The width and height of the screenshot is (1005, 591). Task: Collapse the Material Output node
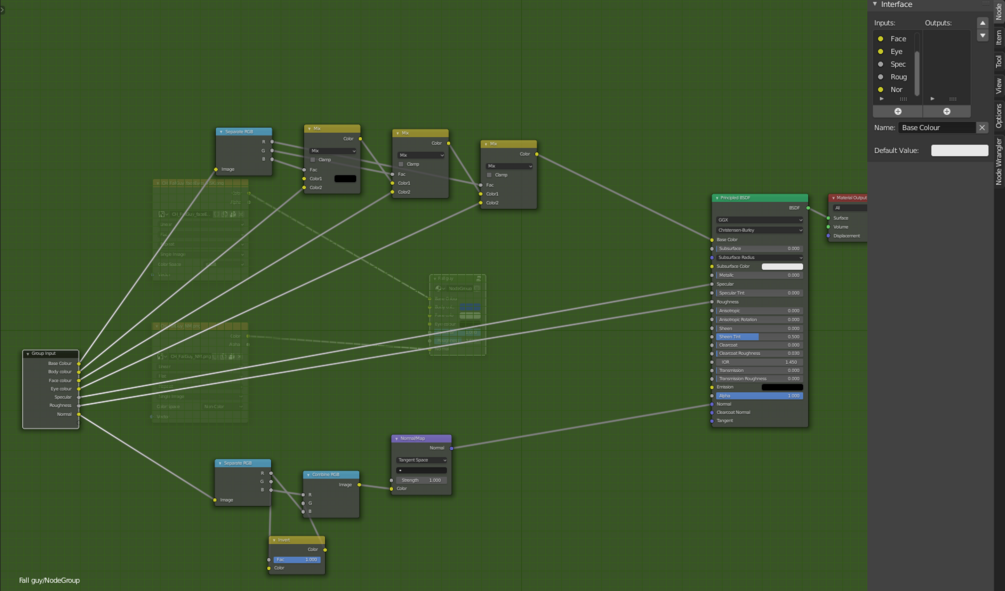pyautogui.click(x=833, y=198)
